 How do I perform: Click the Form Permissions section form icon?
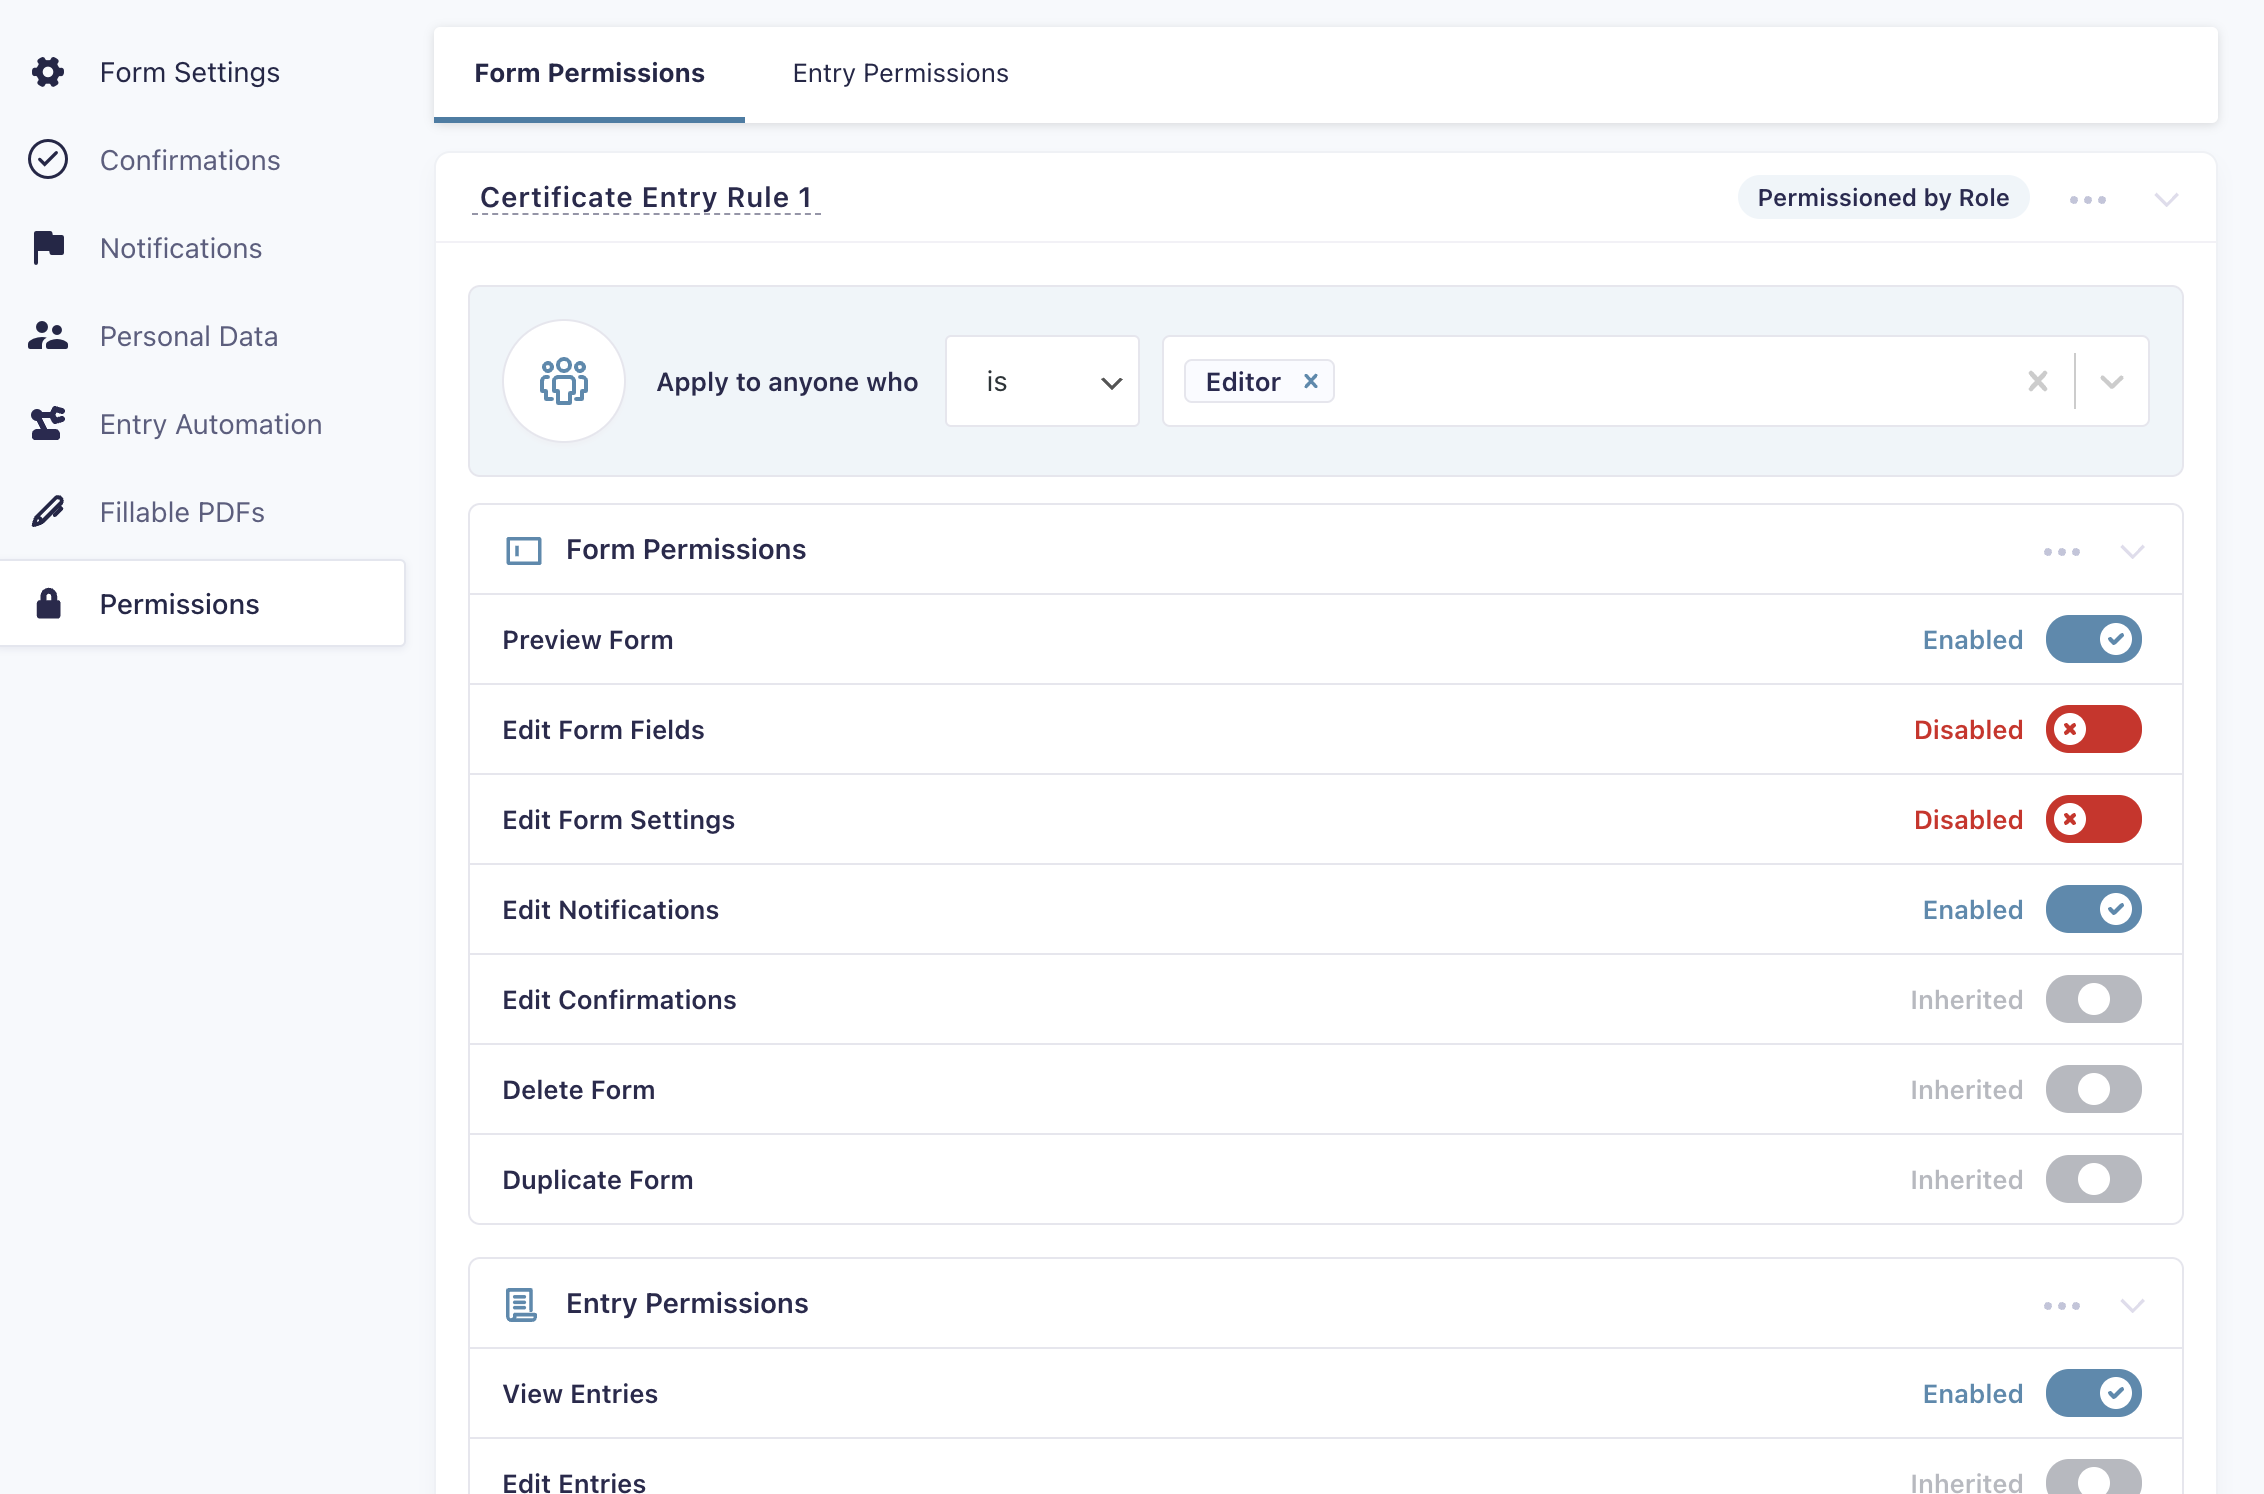pos(523,550)
